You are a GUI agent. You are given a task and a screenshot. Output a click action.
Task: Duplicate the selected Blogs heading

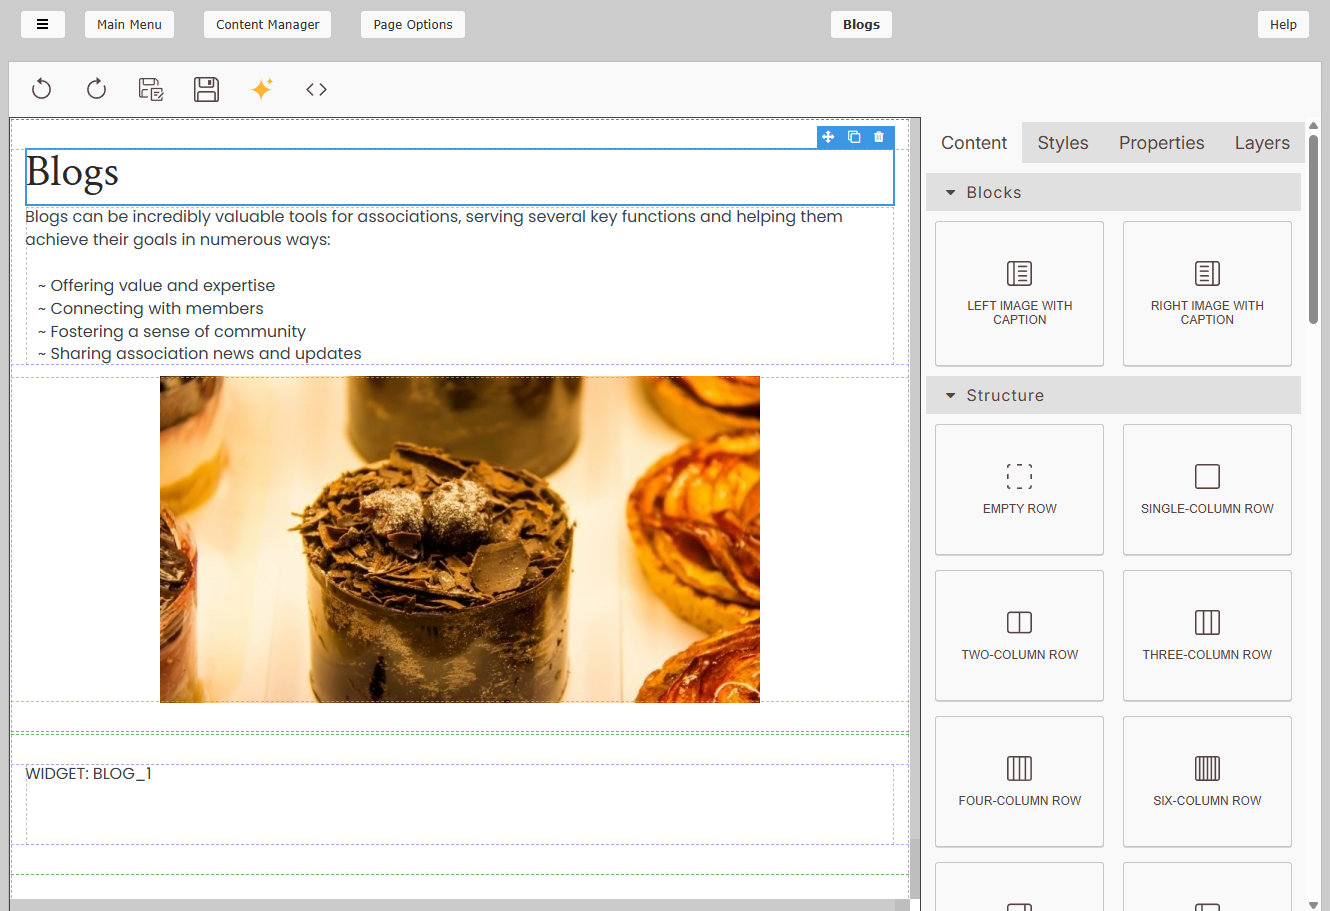[x=854, y=137]
